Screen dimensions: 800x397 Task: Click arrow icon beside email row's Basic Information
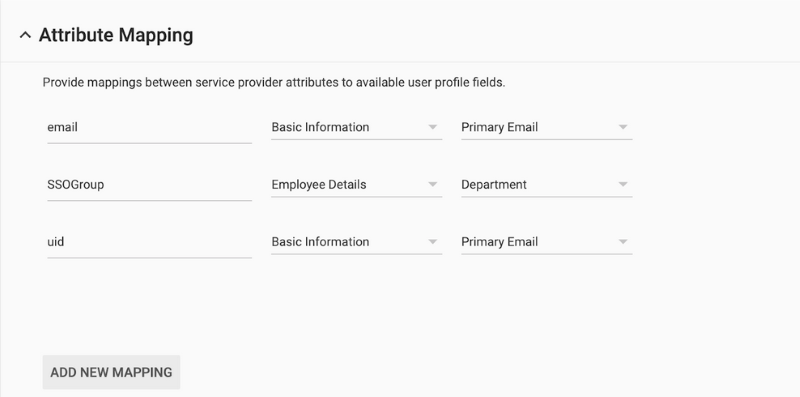(433, 127)
